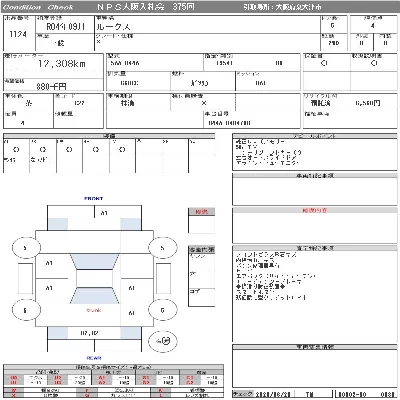Screen dimensions: 400x400
Task: Click the front-right tire circle marked 5
Action: 162,248
